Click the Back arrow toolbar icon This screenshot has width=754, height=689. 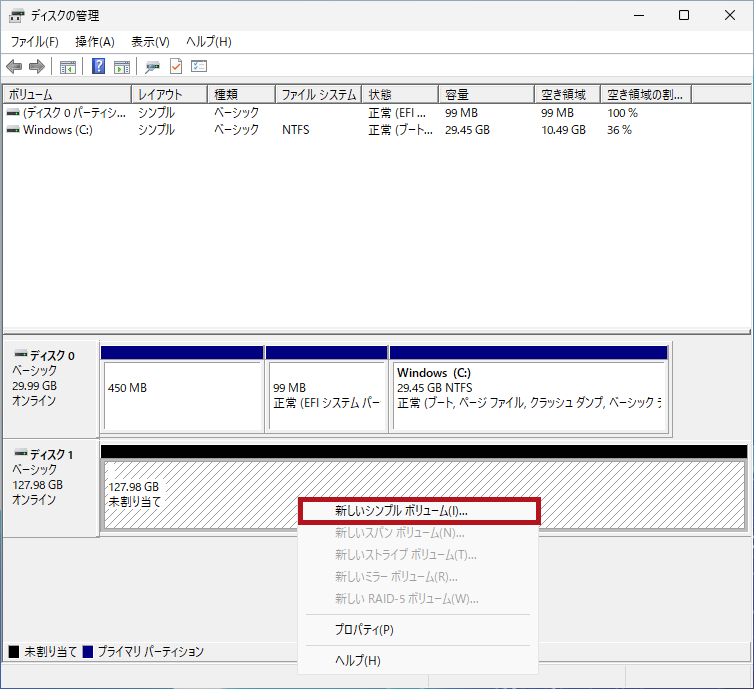[x=14, y=67]
